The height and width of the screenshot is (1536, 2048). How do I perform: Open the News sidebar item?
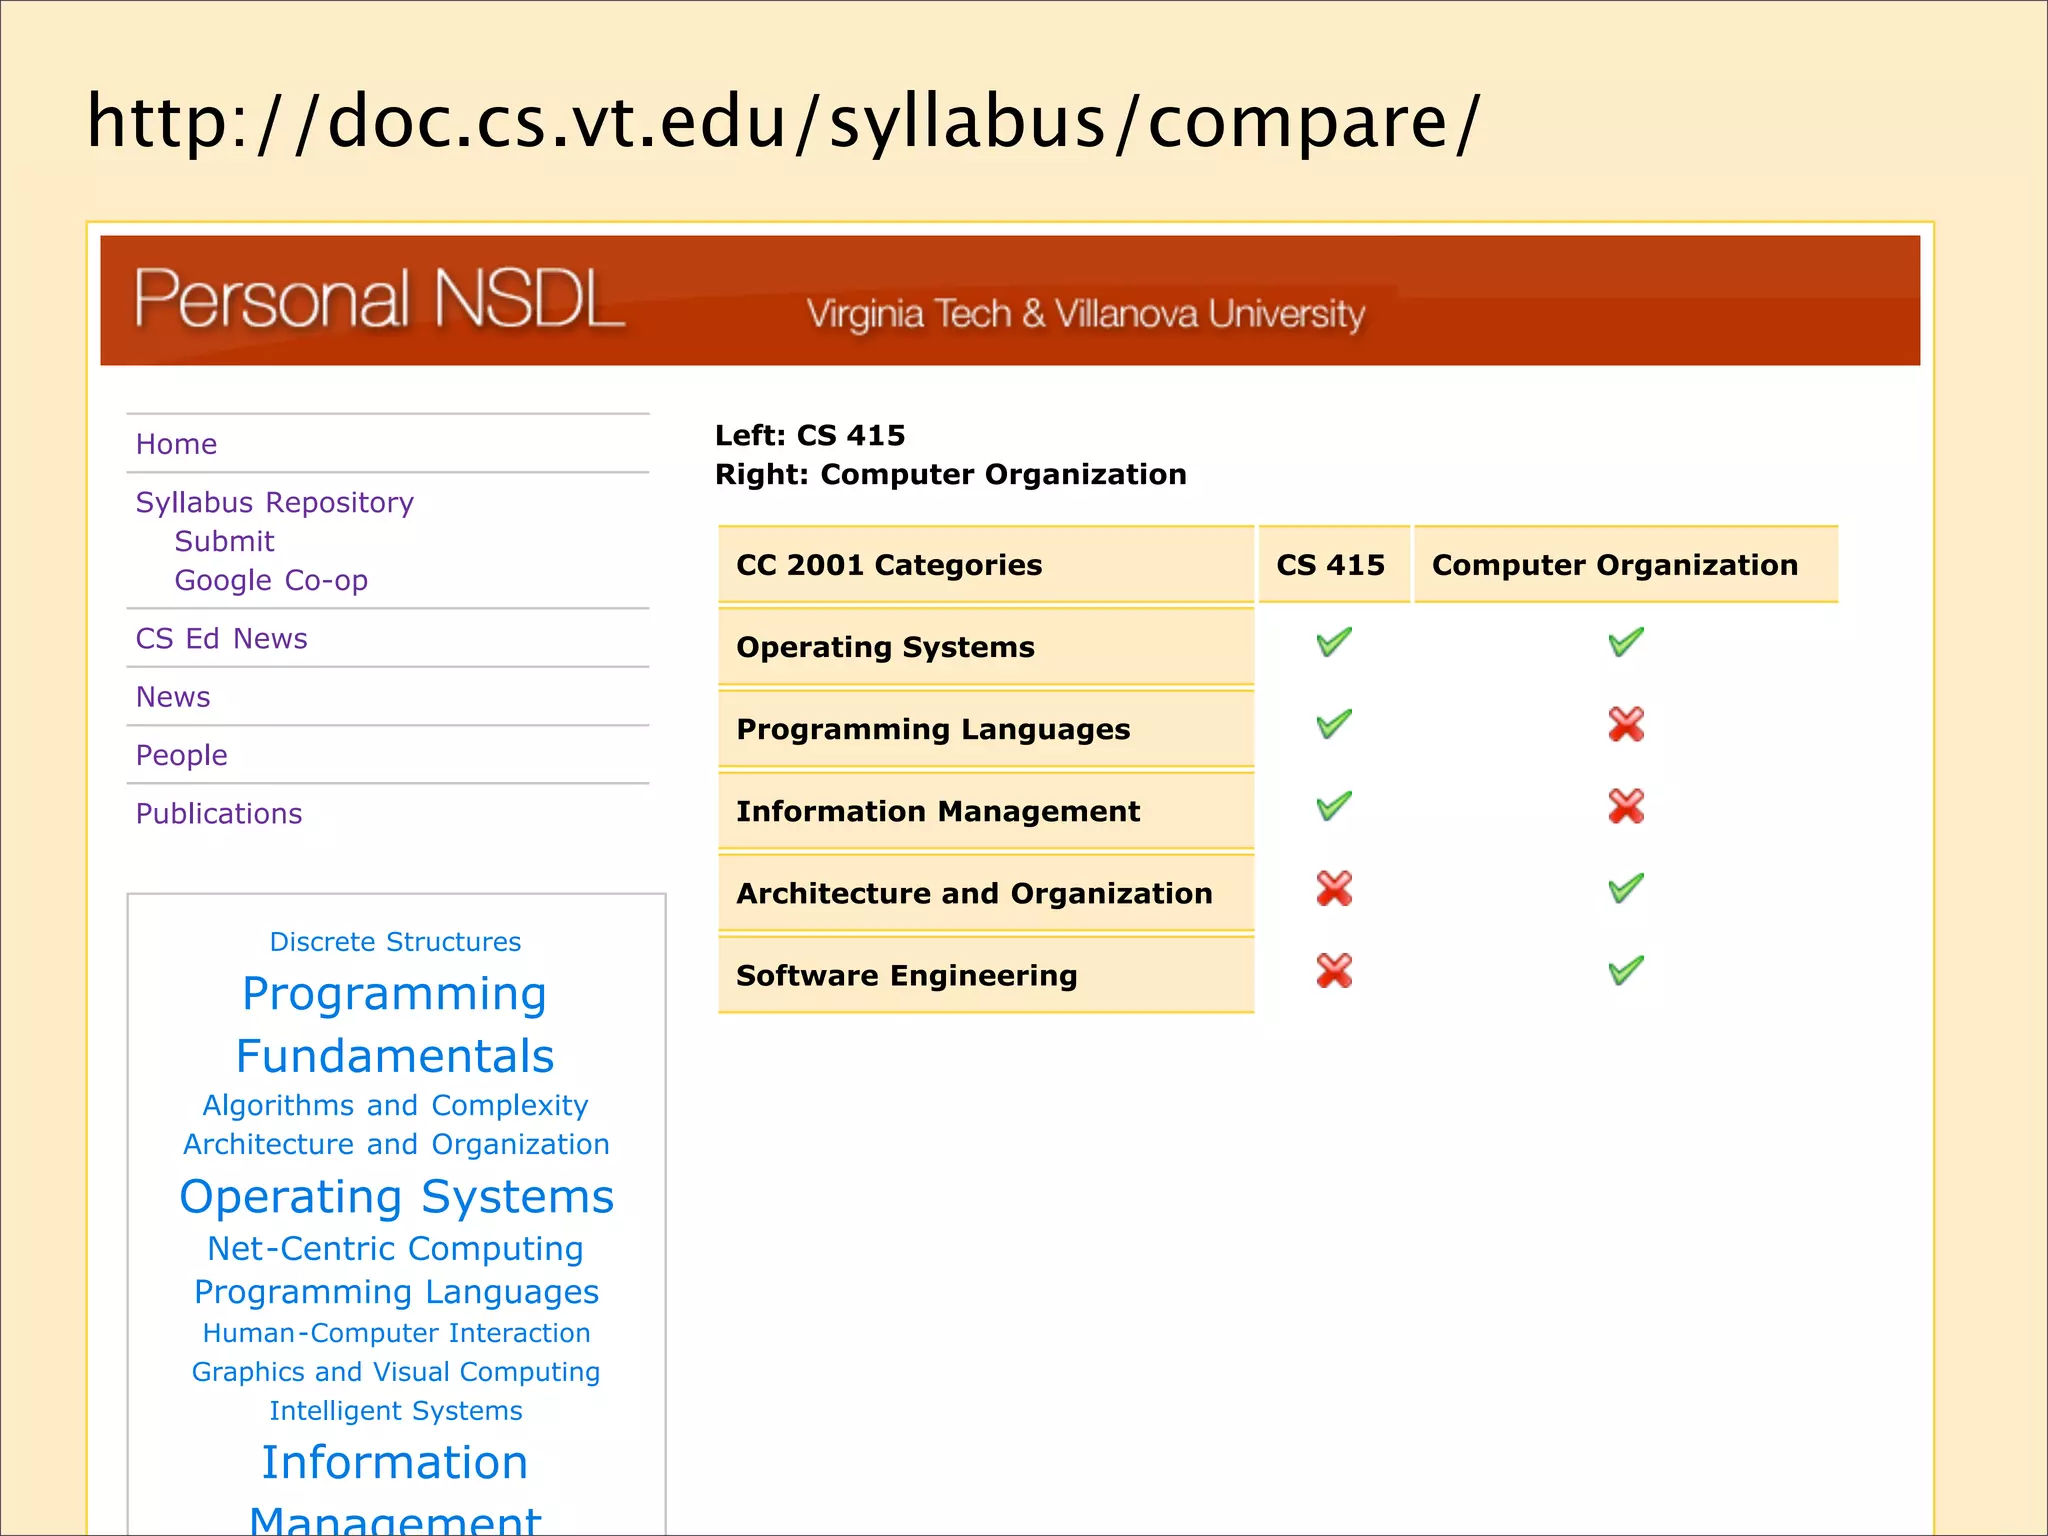click(173, 697)
